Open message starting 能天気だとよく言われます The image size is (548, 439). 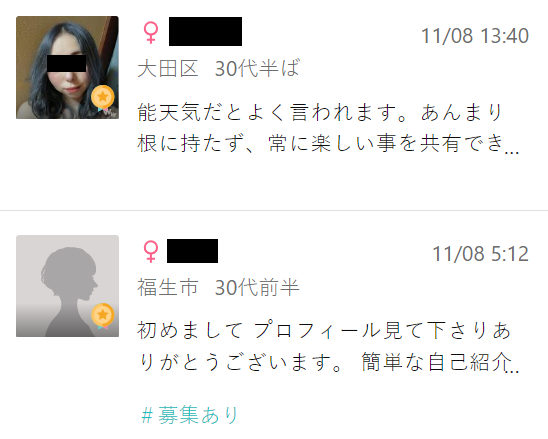[328, 128]
